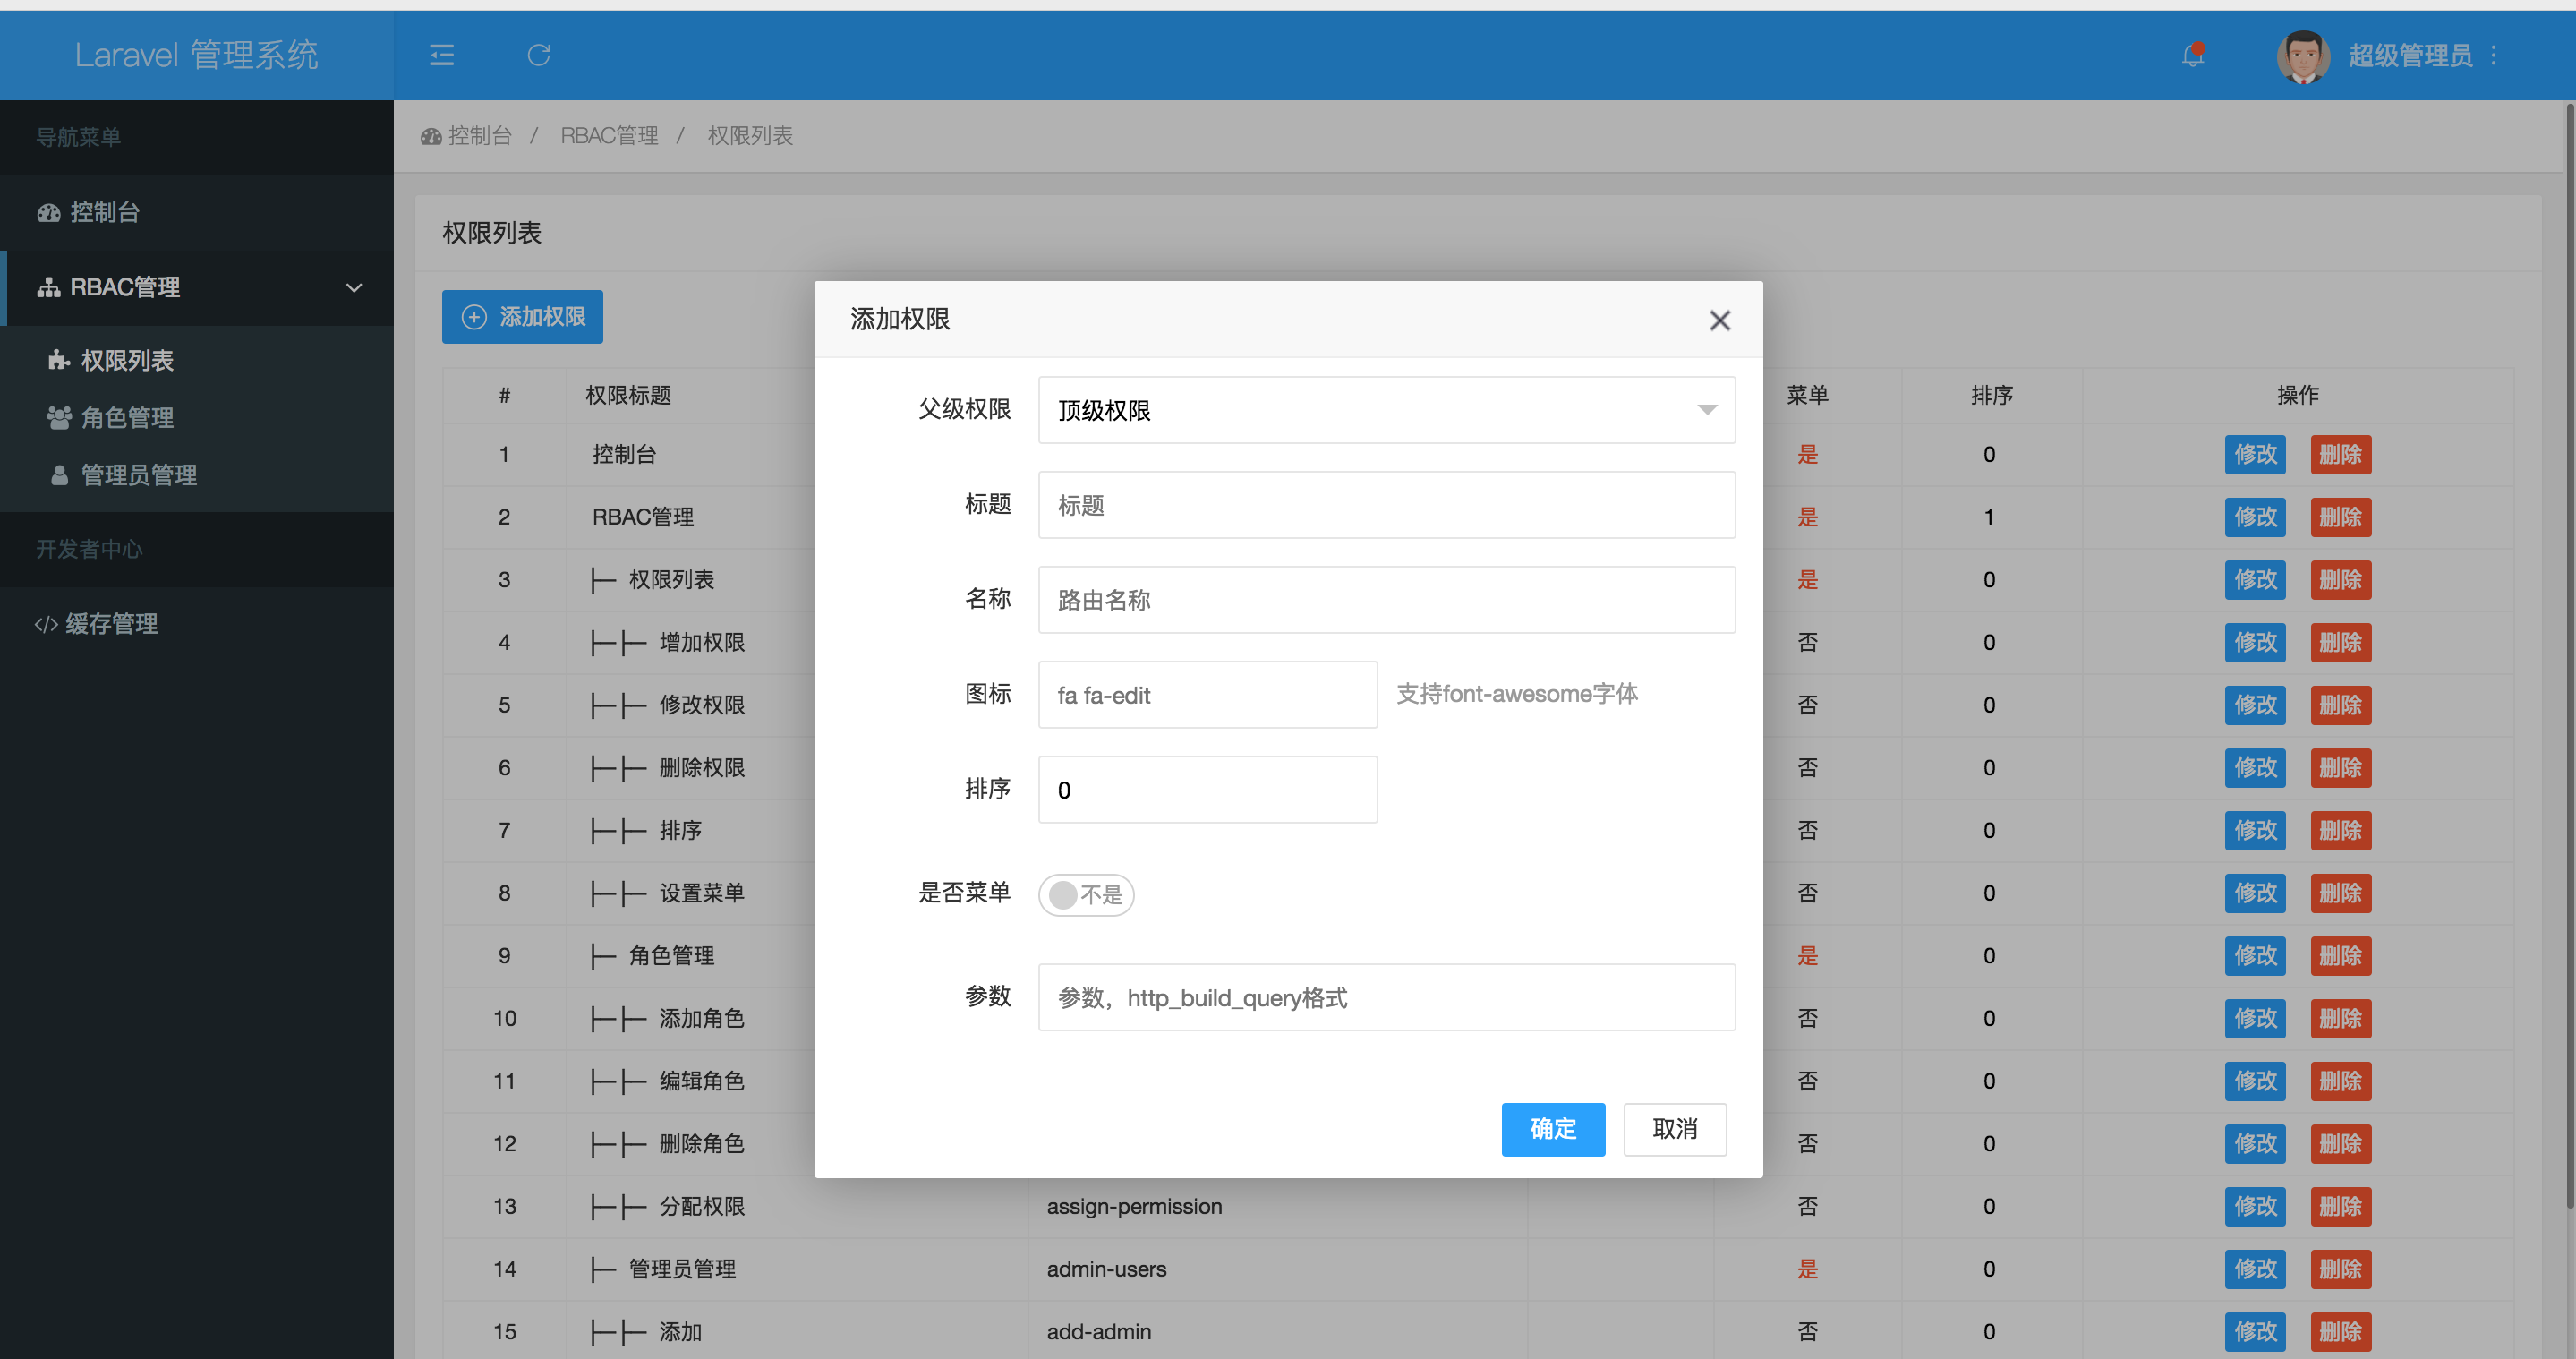Confirm the dialog with 确定 button
The height and width of the screenshot is (1359, 2576).
[1552, 1129]
